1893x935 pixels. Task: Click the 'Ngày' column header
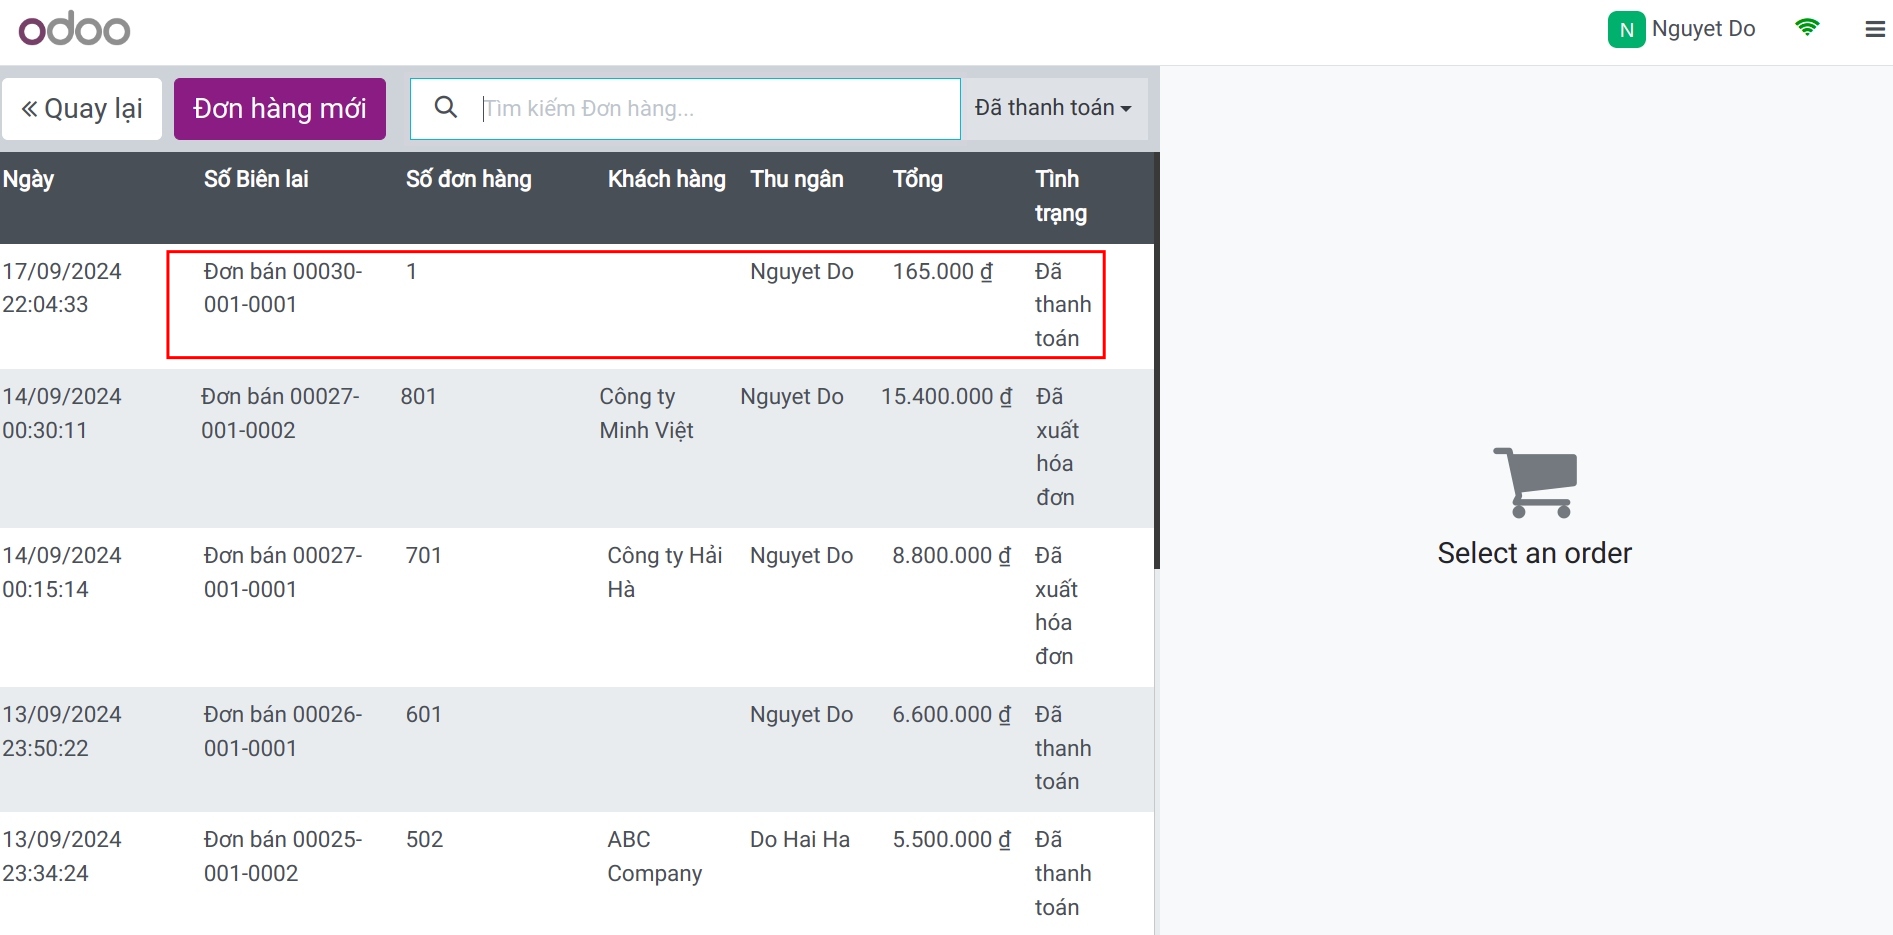[29, 180]
